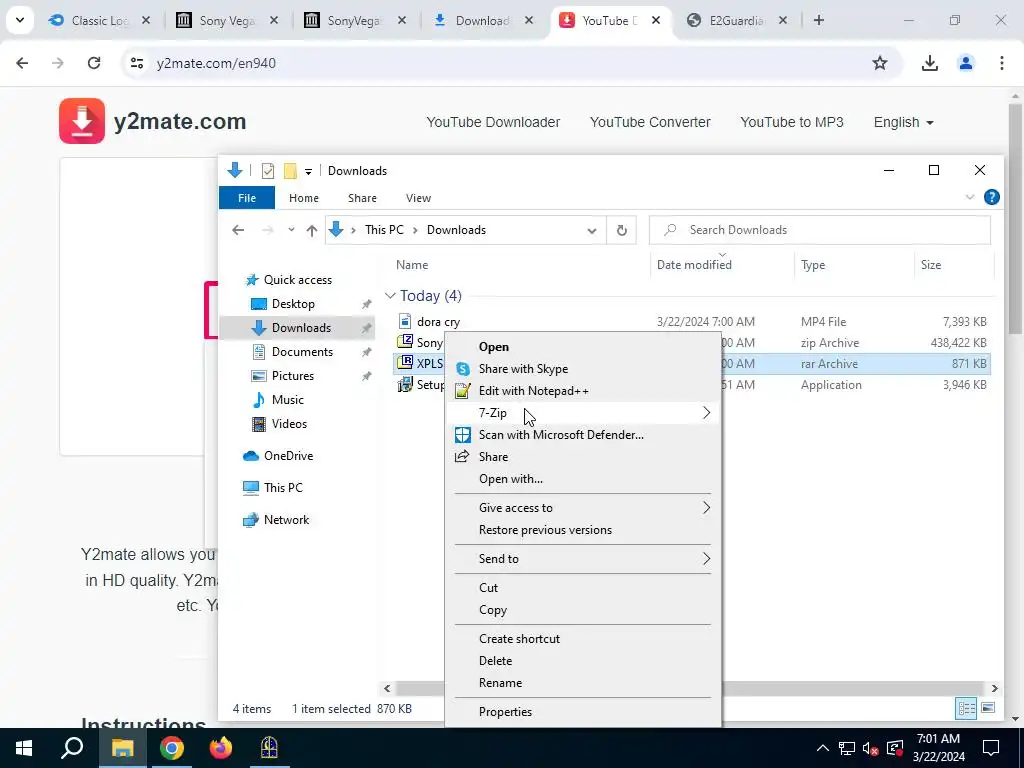This screenshot has width=1024, height=768.
Task: Click the Search Downloads field
Action: tap(820, 230)
